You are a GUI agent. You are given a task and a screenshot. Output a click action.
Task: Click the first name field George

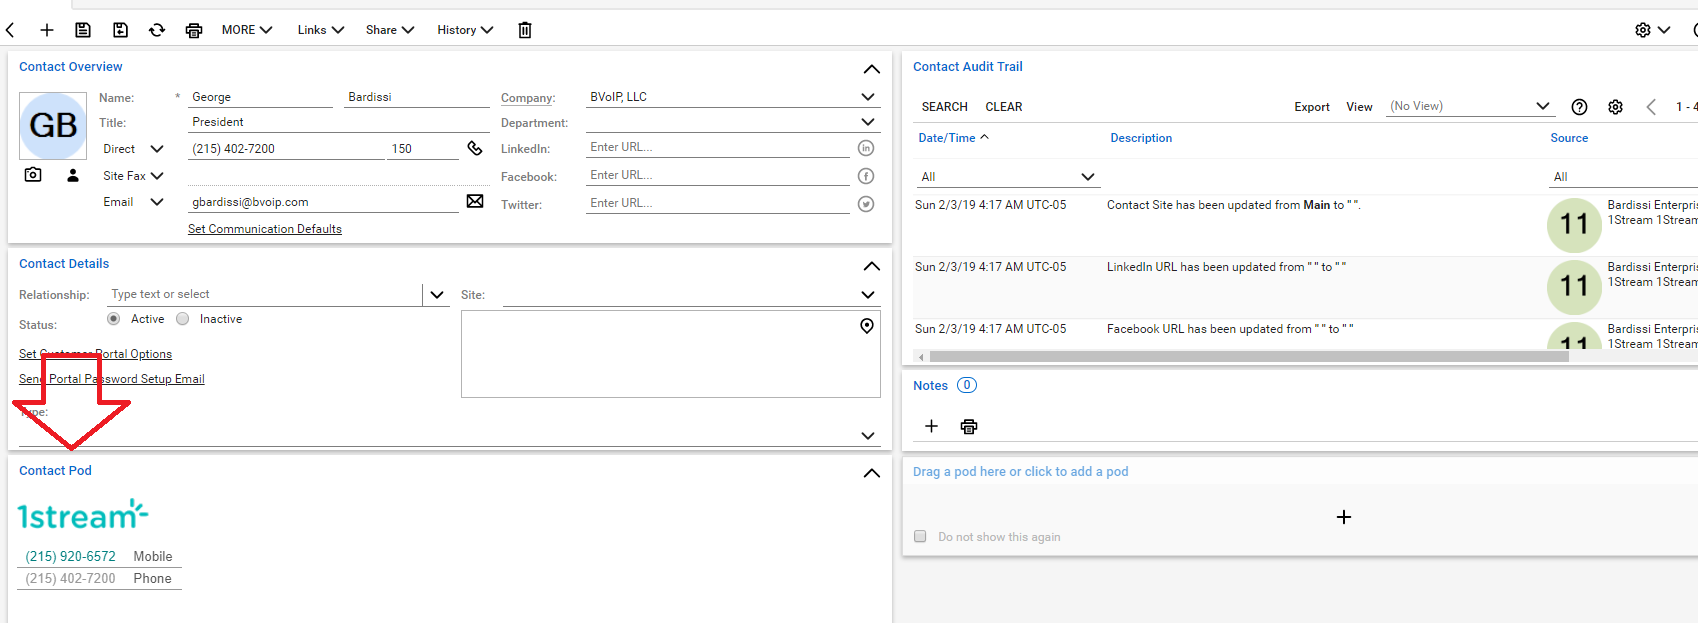point(261,97)
